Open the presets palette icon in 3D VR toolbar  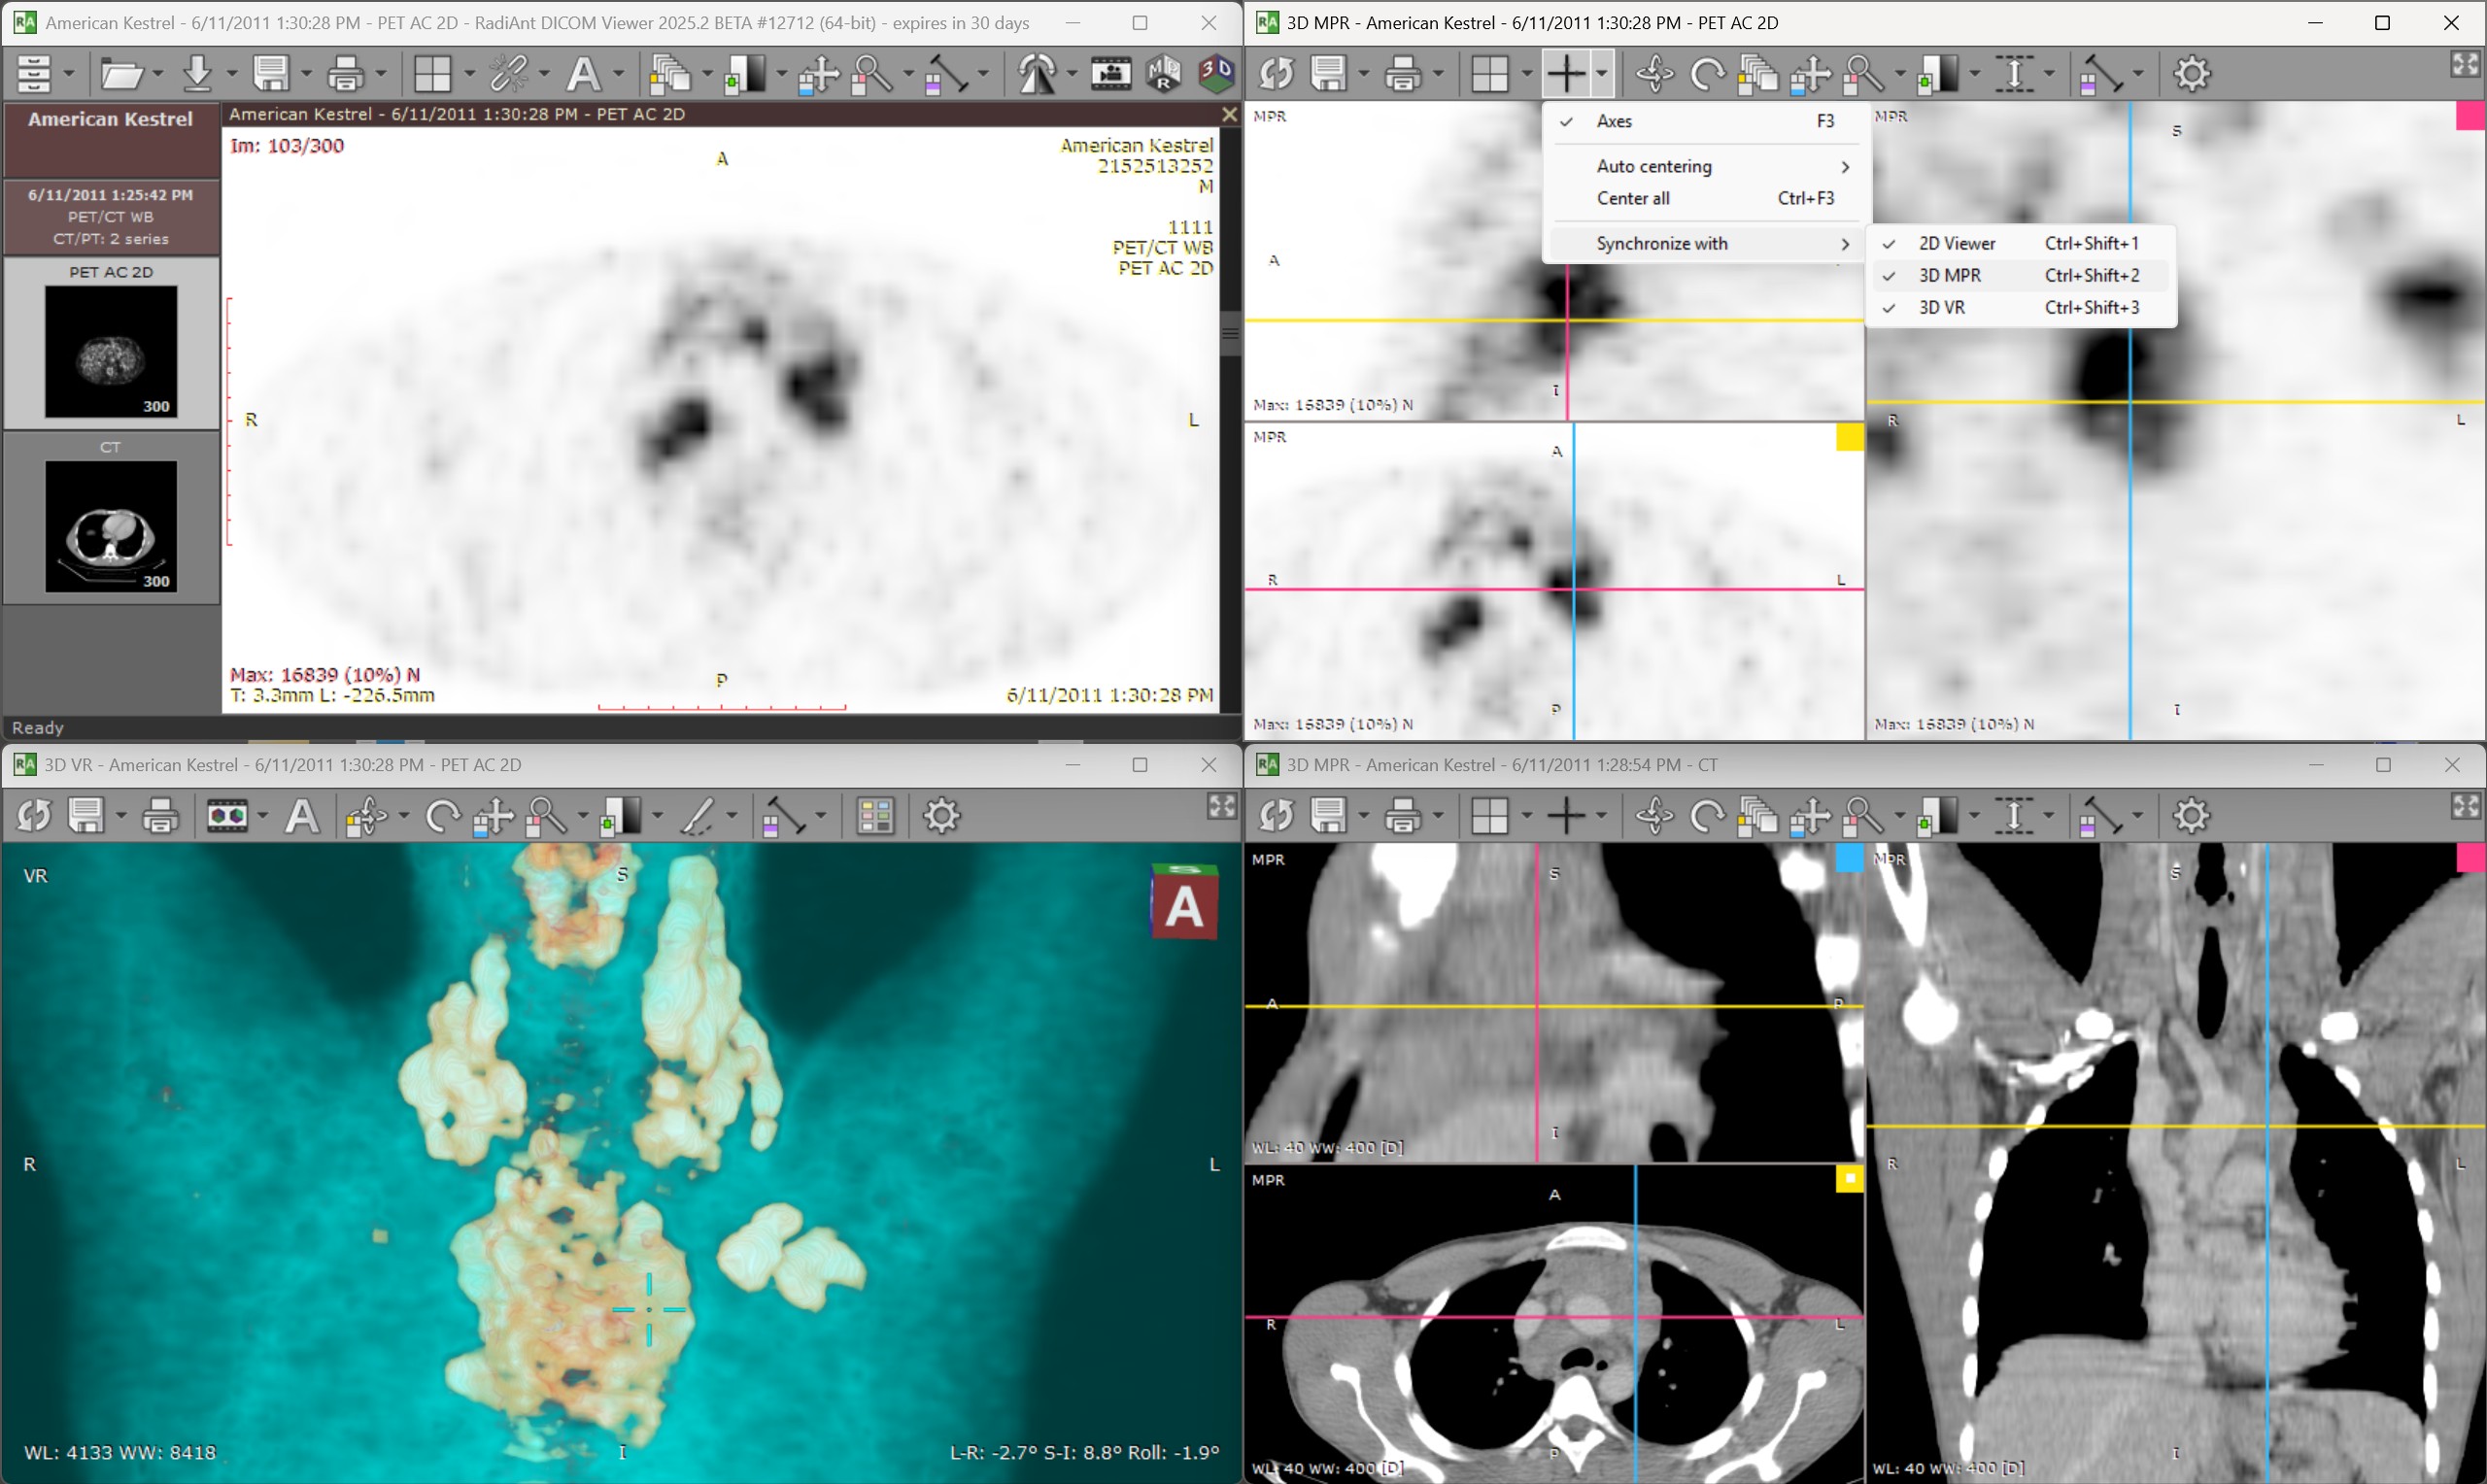pos(875,816)
